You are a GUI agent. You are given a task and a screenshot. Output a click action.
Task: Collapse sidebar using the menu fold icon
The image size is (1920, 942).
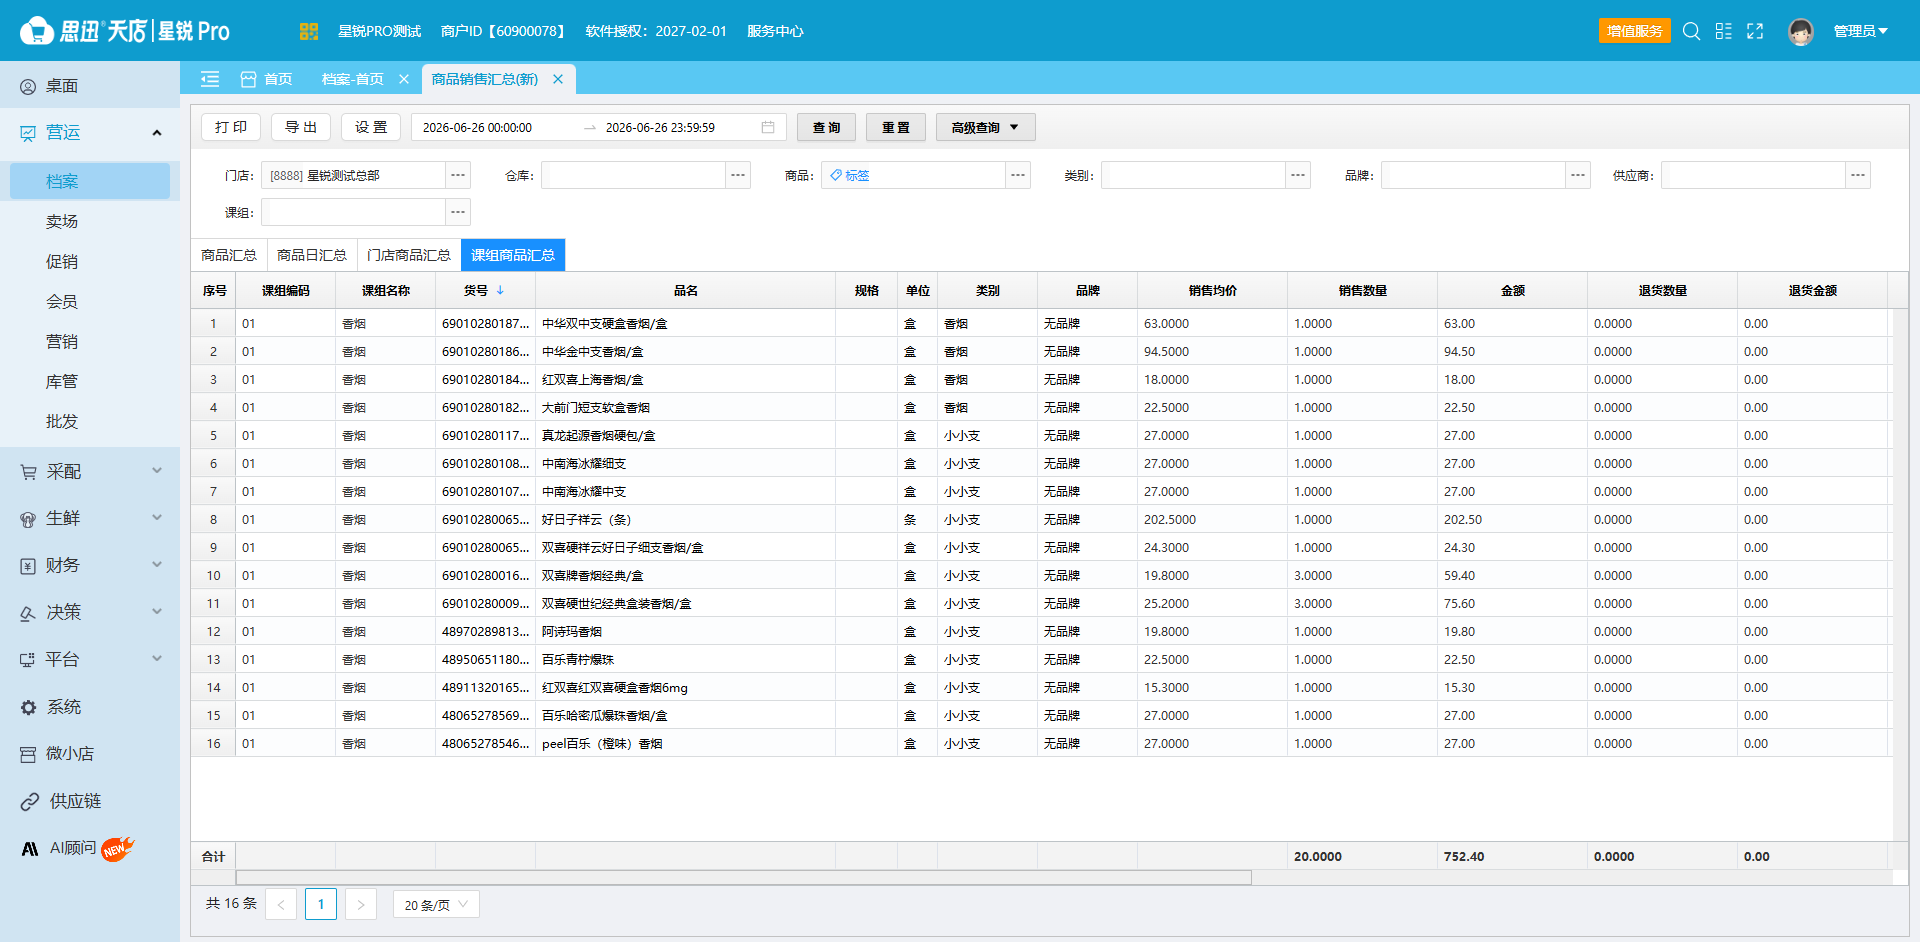pyautogui.click(x=210, y=79)
